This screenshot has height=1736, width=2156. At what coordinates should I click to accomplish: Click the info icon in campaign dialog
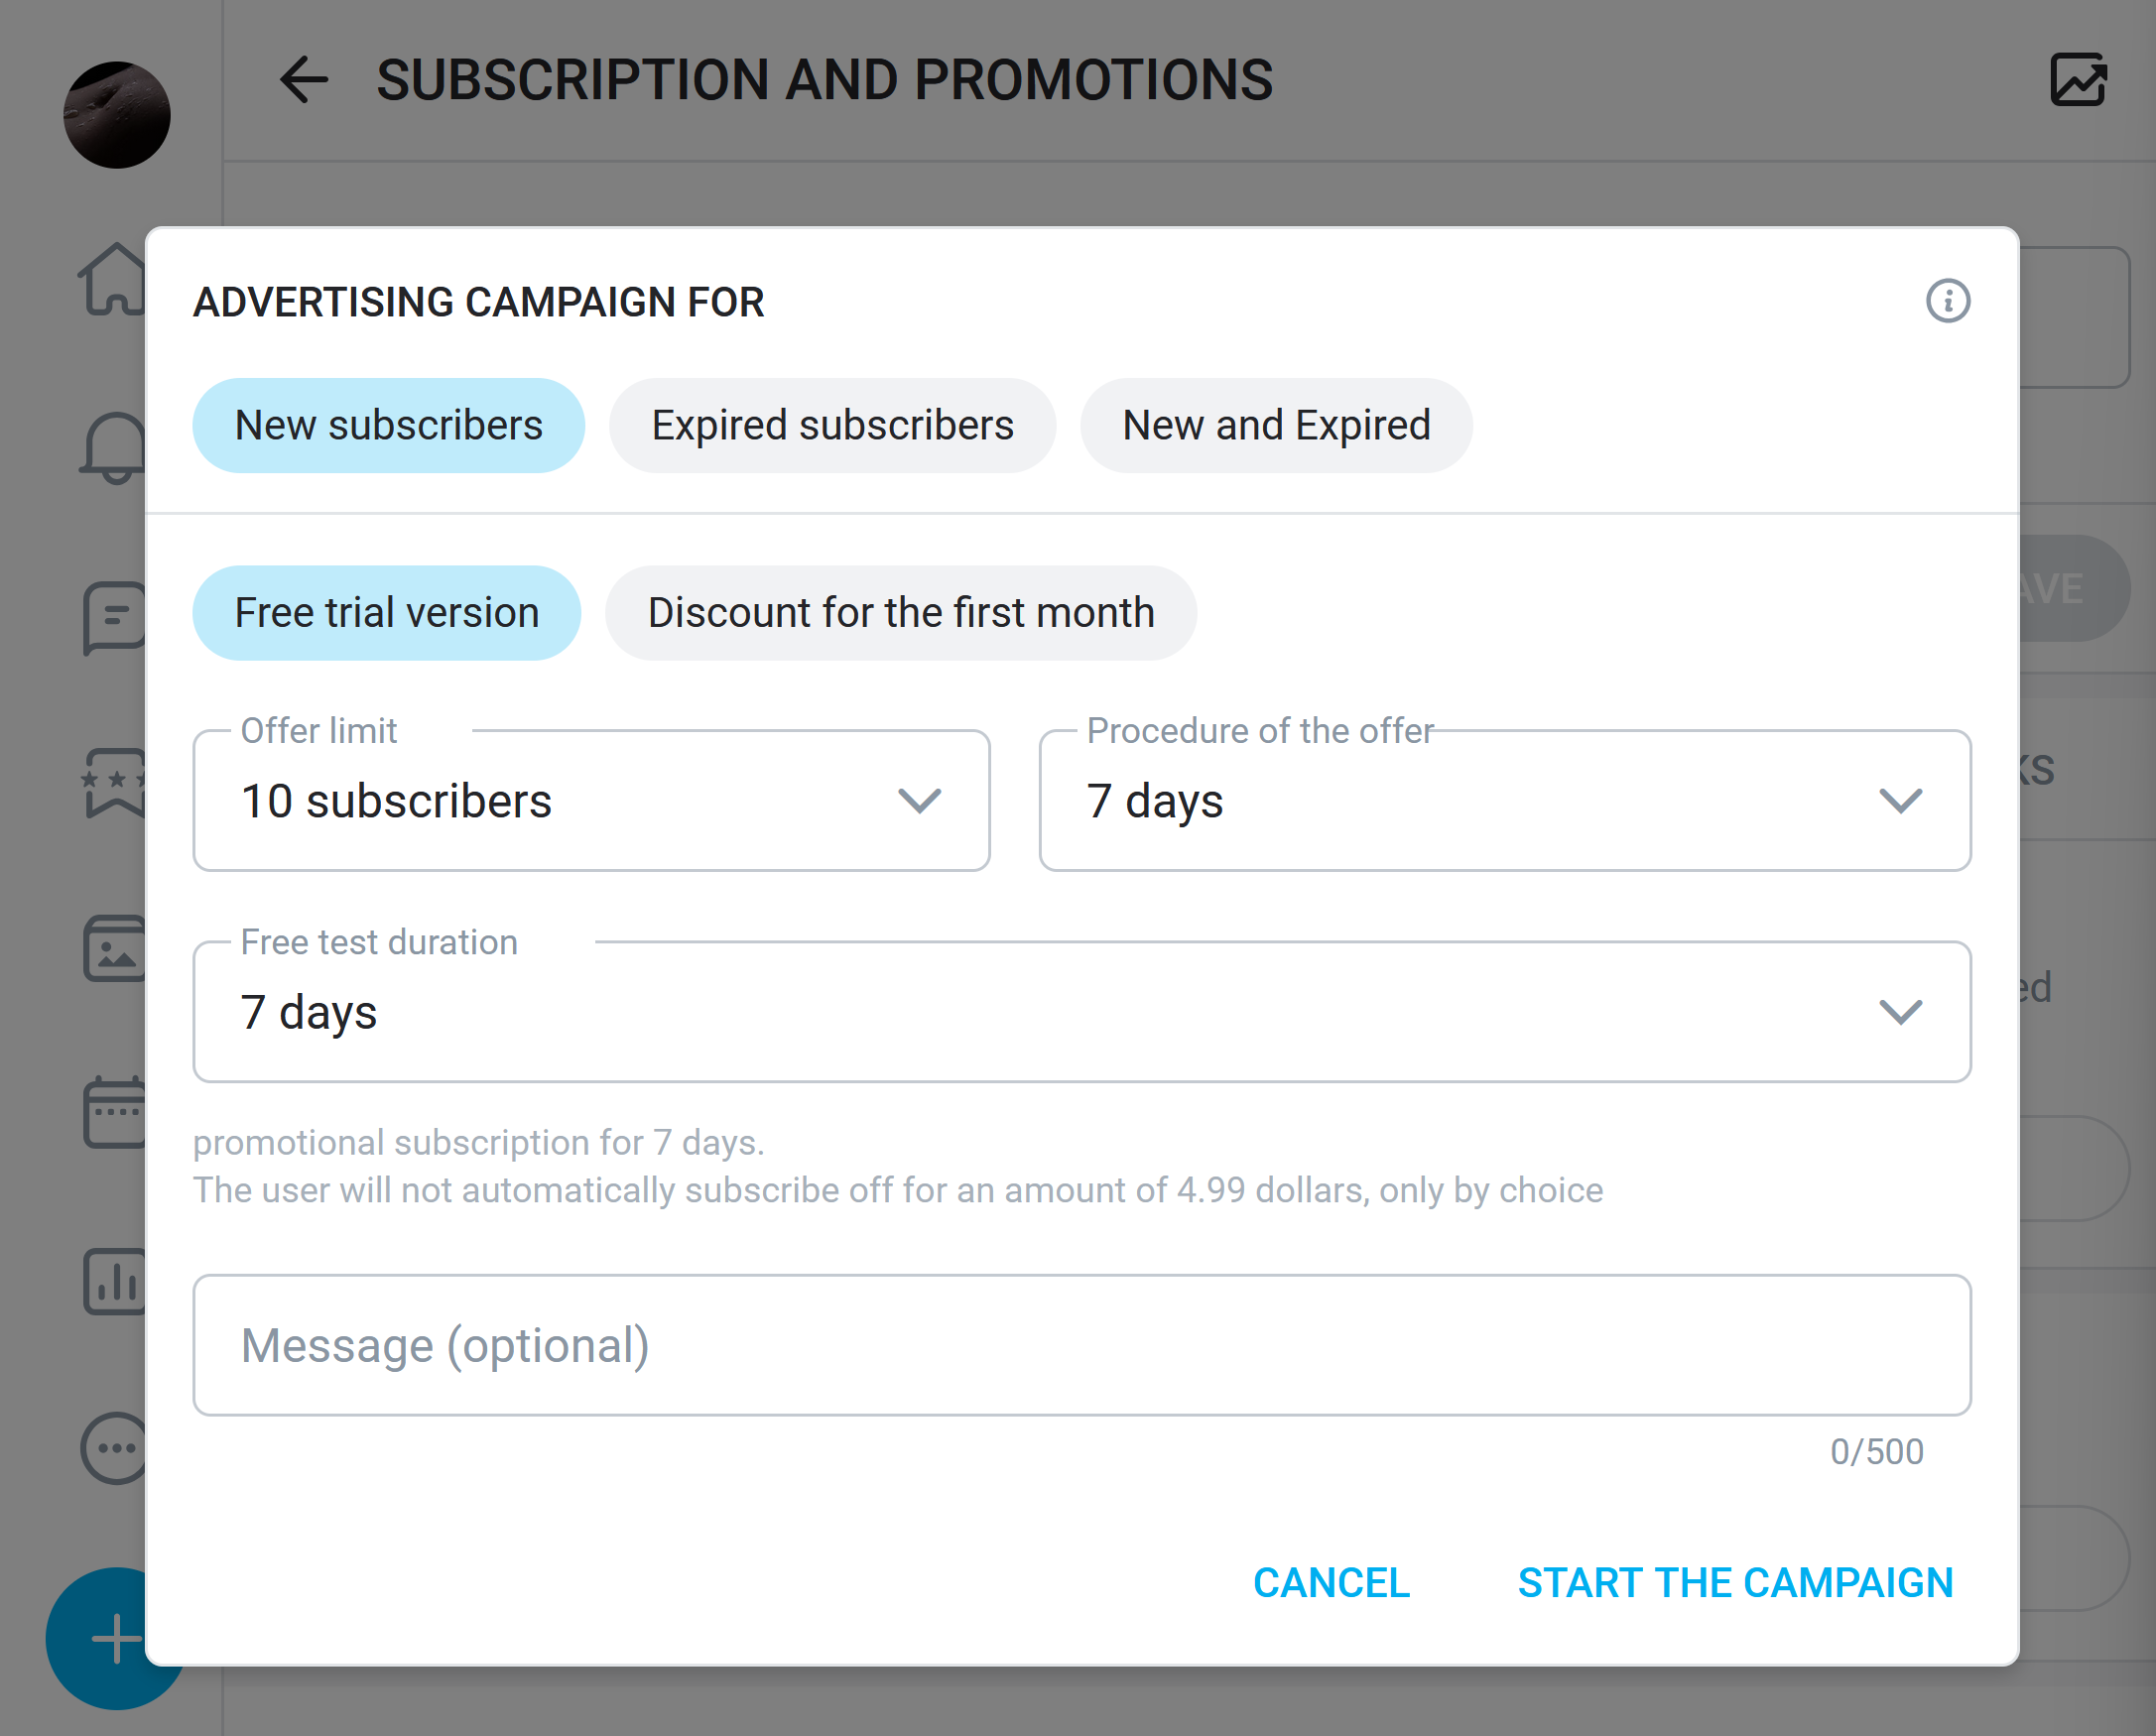pos(1947,301)
